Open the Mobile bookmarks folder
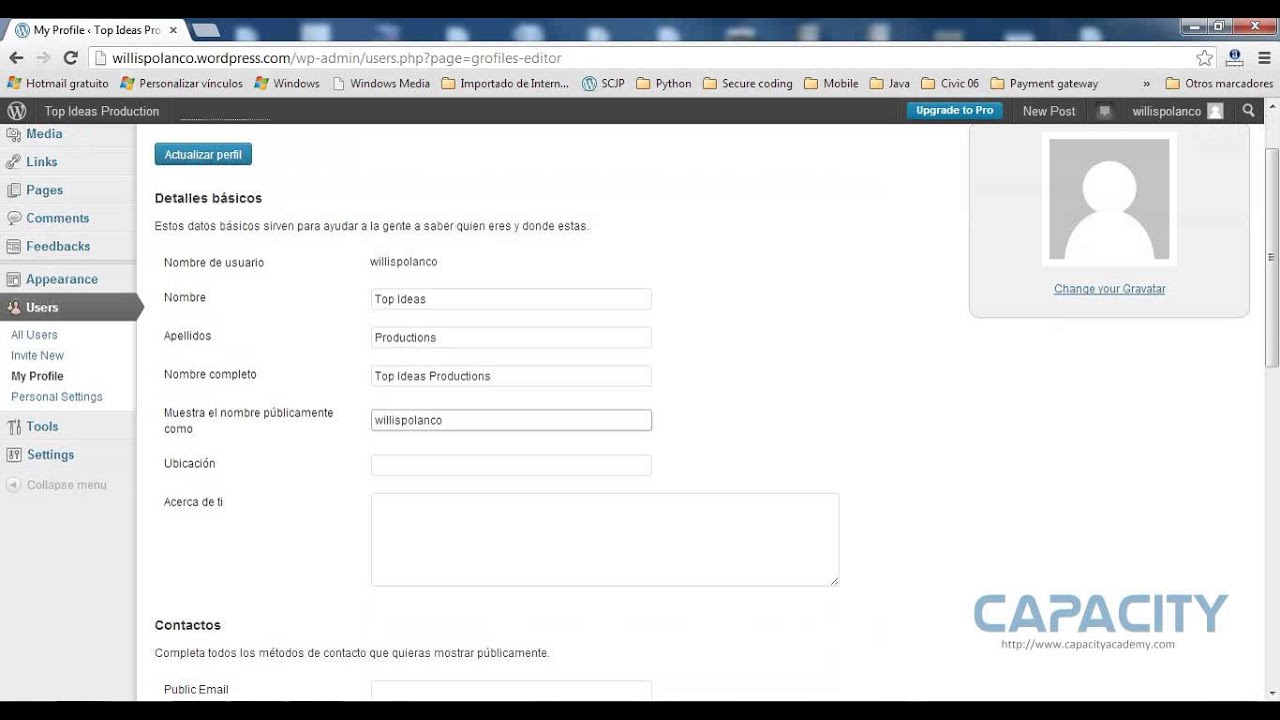 (x=831, y=84)
